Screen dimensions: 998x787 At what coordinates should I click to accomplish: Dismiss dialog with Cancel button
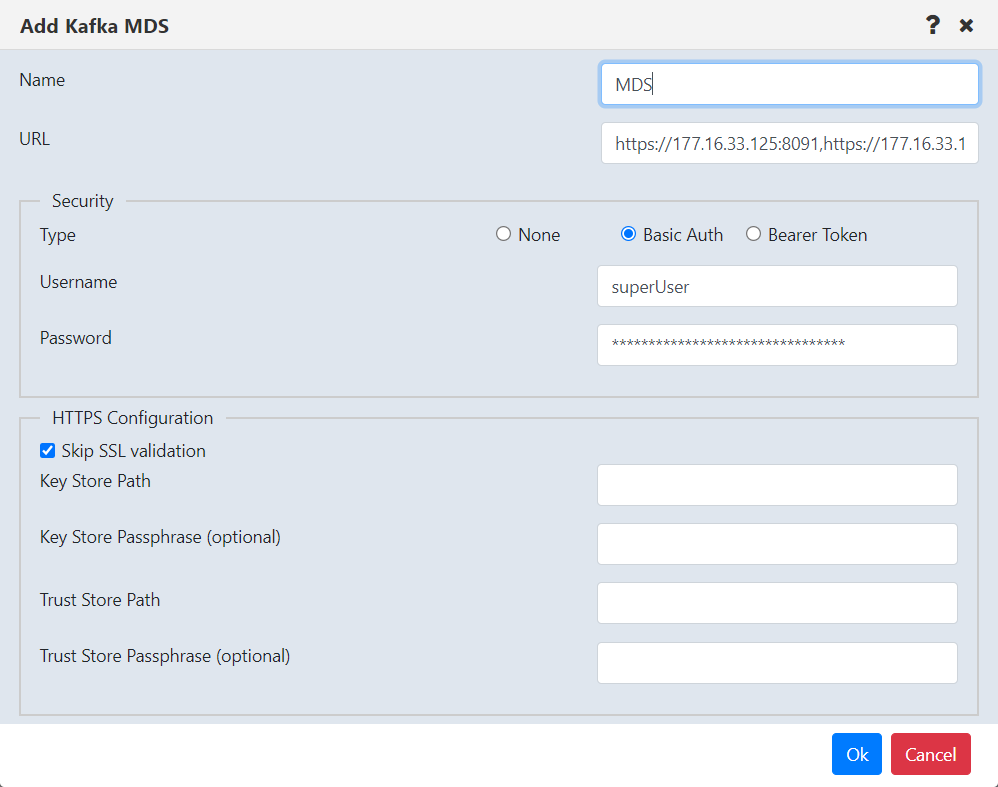coord(931,754)
